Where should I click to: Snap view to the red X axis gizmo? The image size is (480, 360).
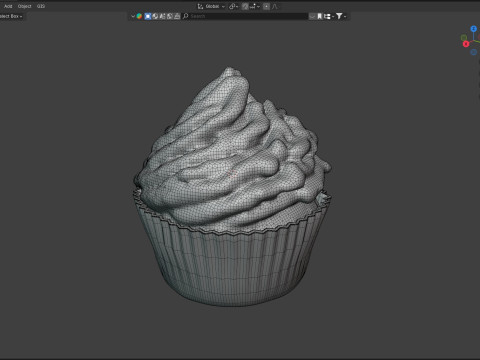coord(466,44)
